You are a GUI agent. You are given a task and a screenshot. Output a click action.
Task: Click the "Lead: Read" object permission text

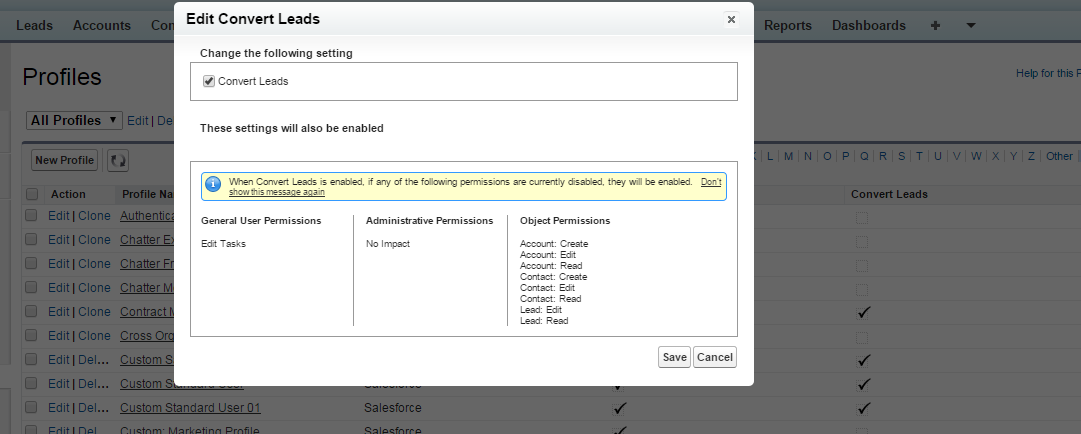[x=544, y=321]
